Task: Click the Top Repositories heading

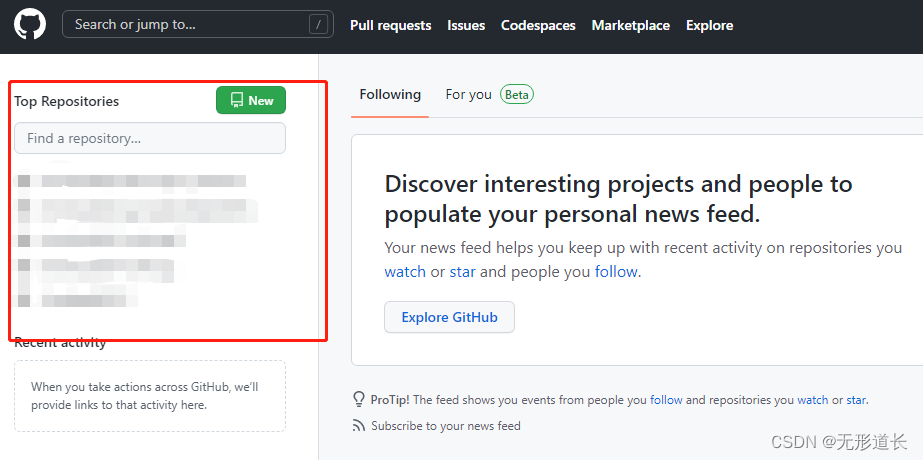Action: (67, 101)
